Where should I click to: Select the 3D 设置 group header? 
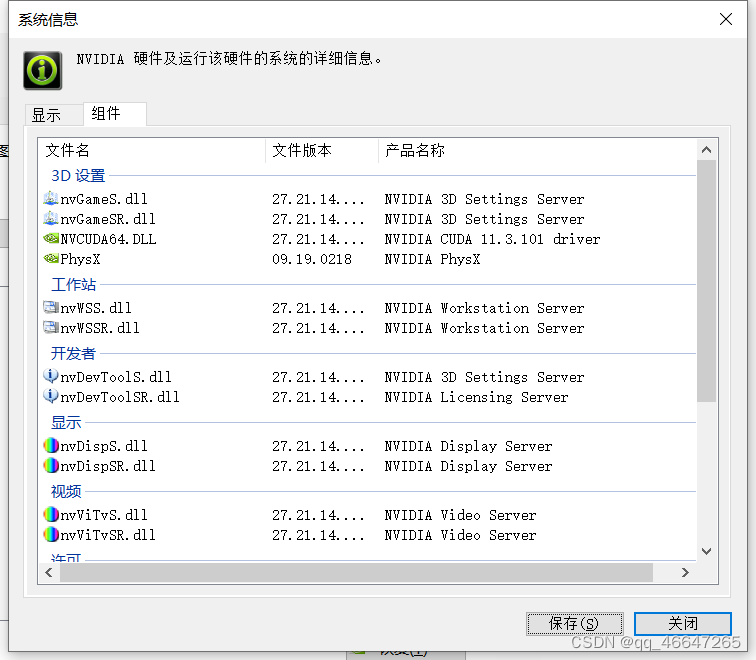pyautogui.click(x=78, y=175)
